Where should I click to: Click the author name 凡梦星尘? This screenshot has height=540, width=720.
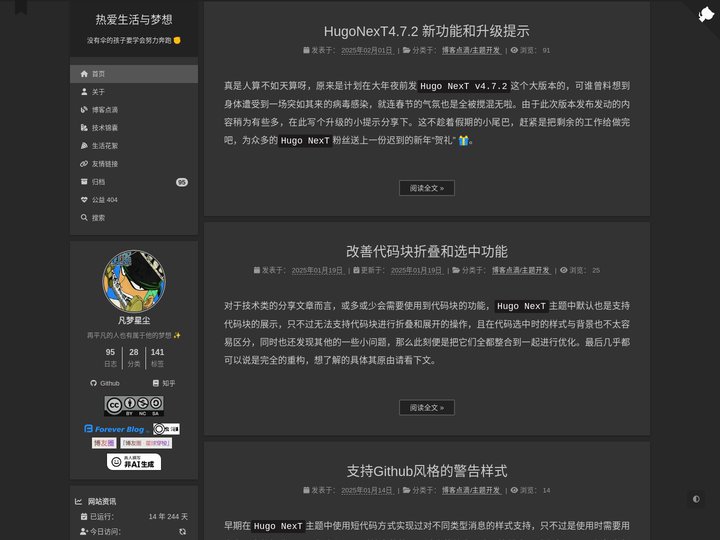click(x=134, y=321)
